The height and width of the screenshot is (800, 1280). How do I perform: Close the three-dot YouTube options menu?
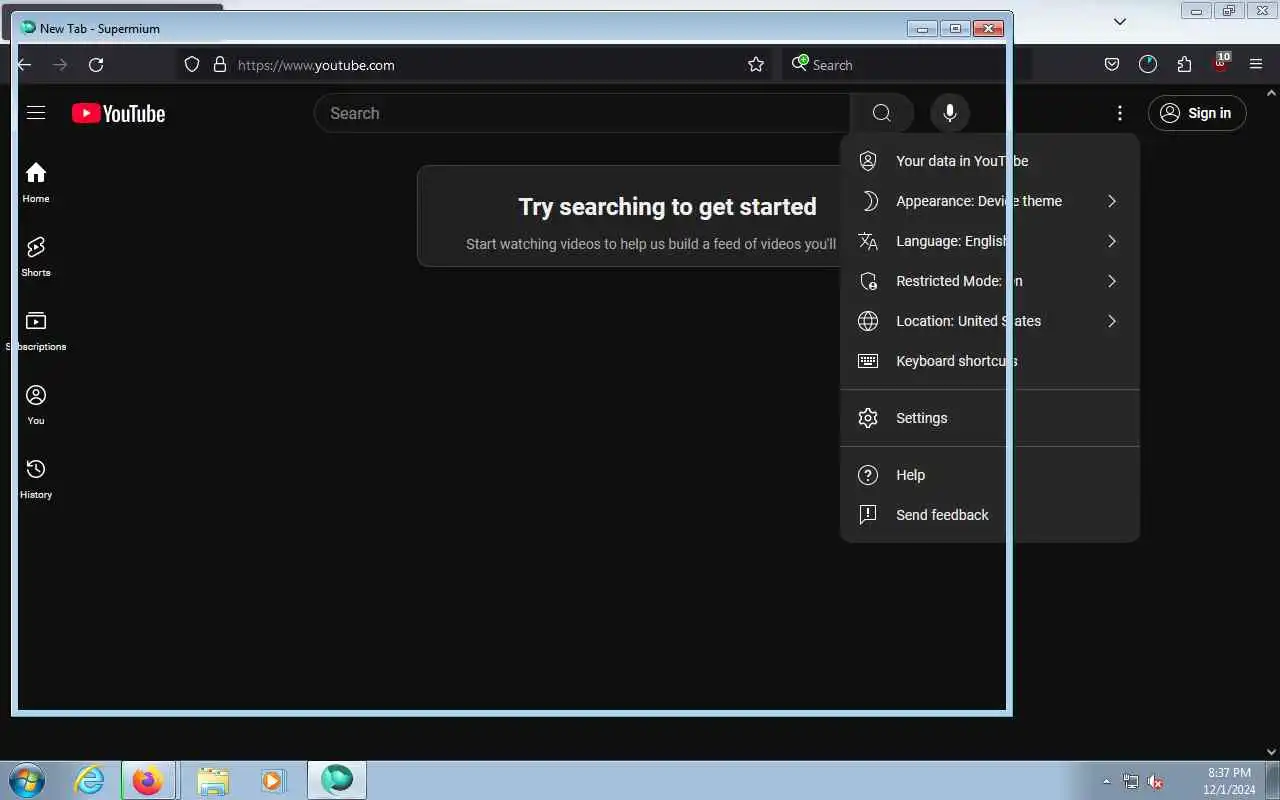click(x=1120, y=113)
